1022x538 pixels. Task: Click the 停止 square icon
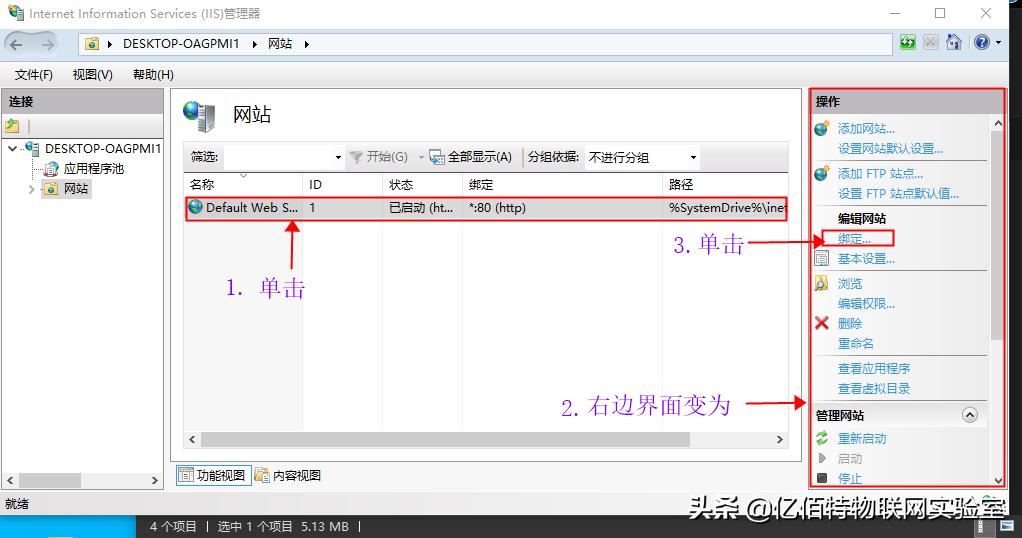pos(822,478)
